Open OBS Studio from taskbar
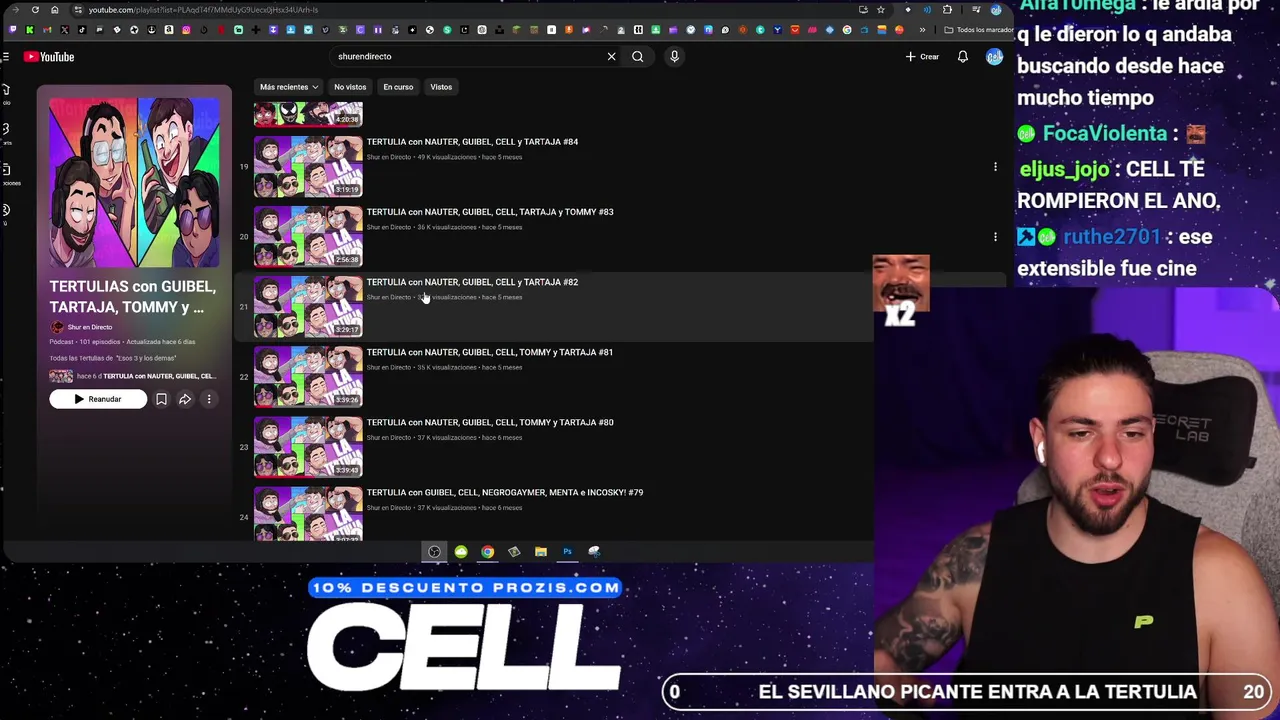The image size is (1280, 720). 434,552
